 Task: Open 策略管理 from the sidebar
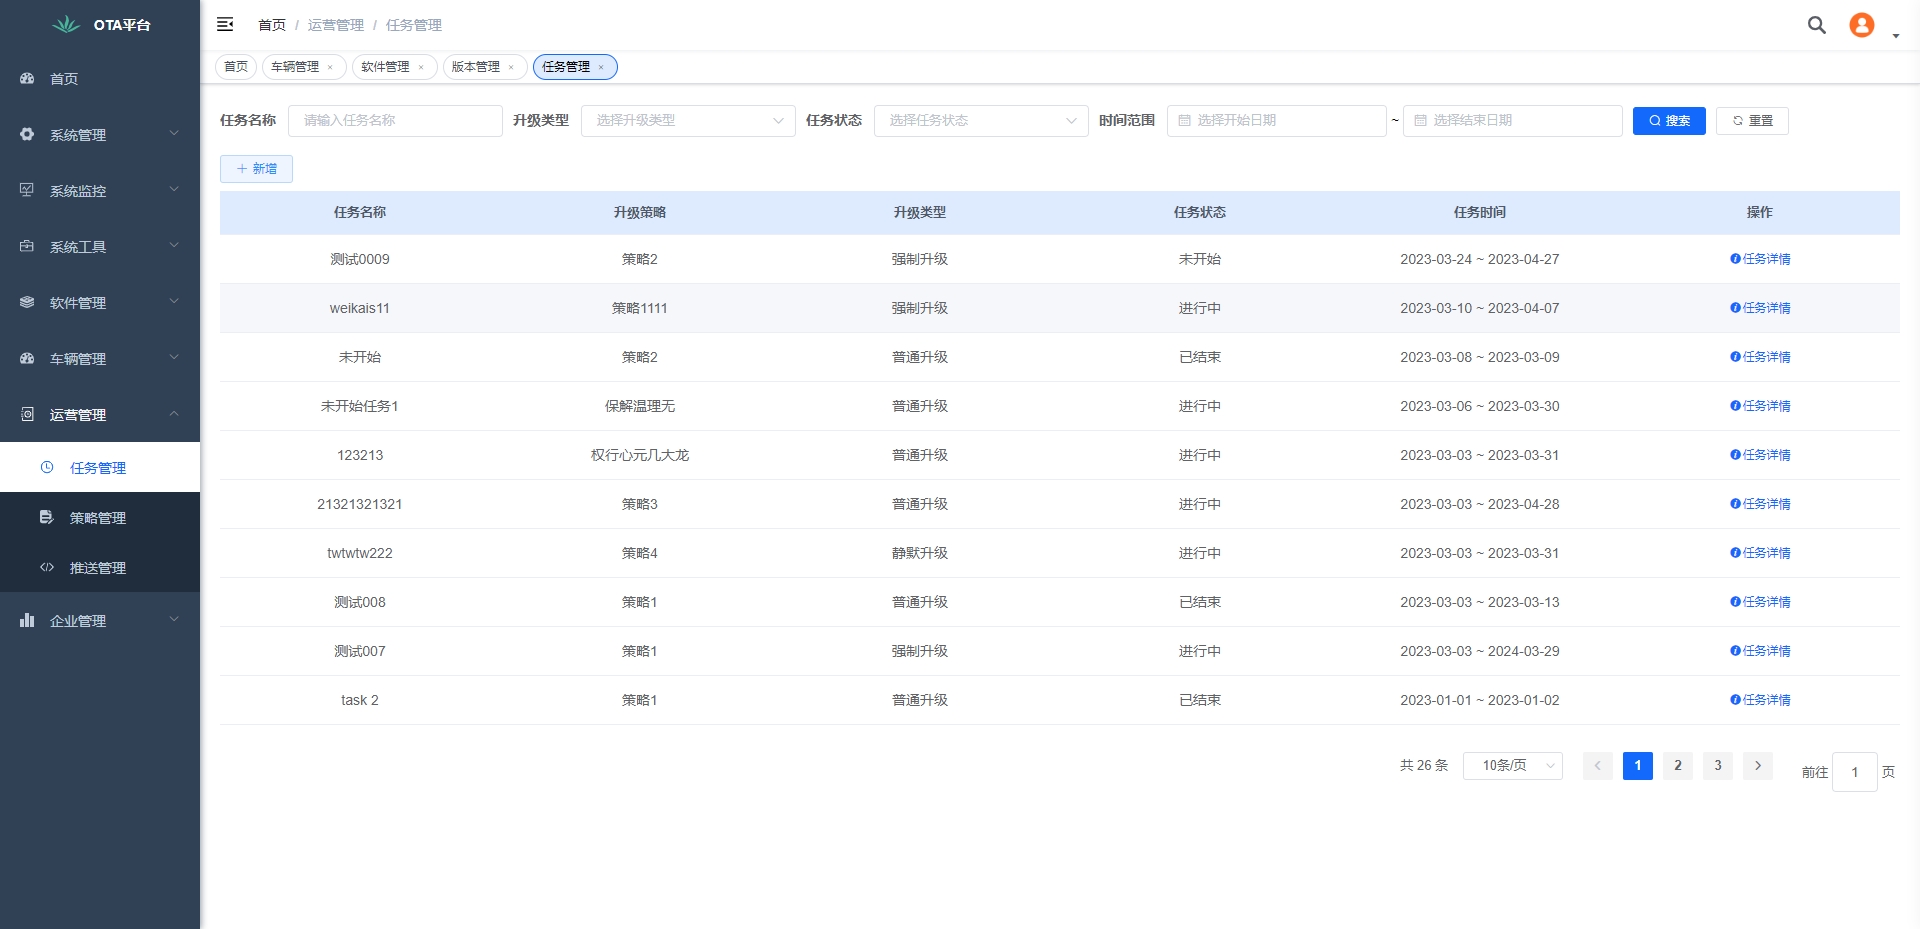[x=100, y=517]
